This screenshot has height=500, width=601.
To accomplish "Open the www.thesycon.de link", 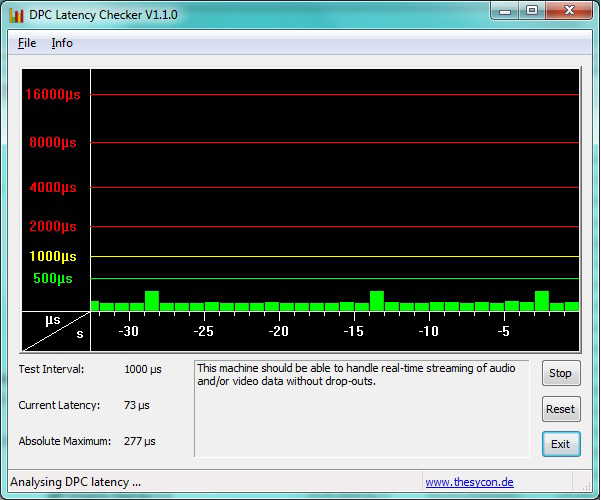I will 469,482.
